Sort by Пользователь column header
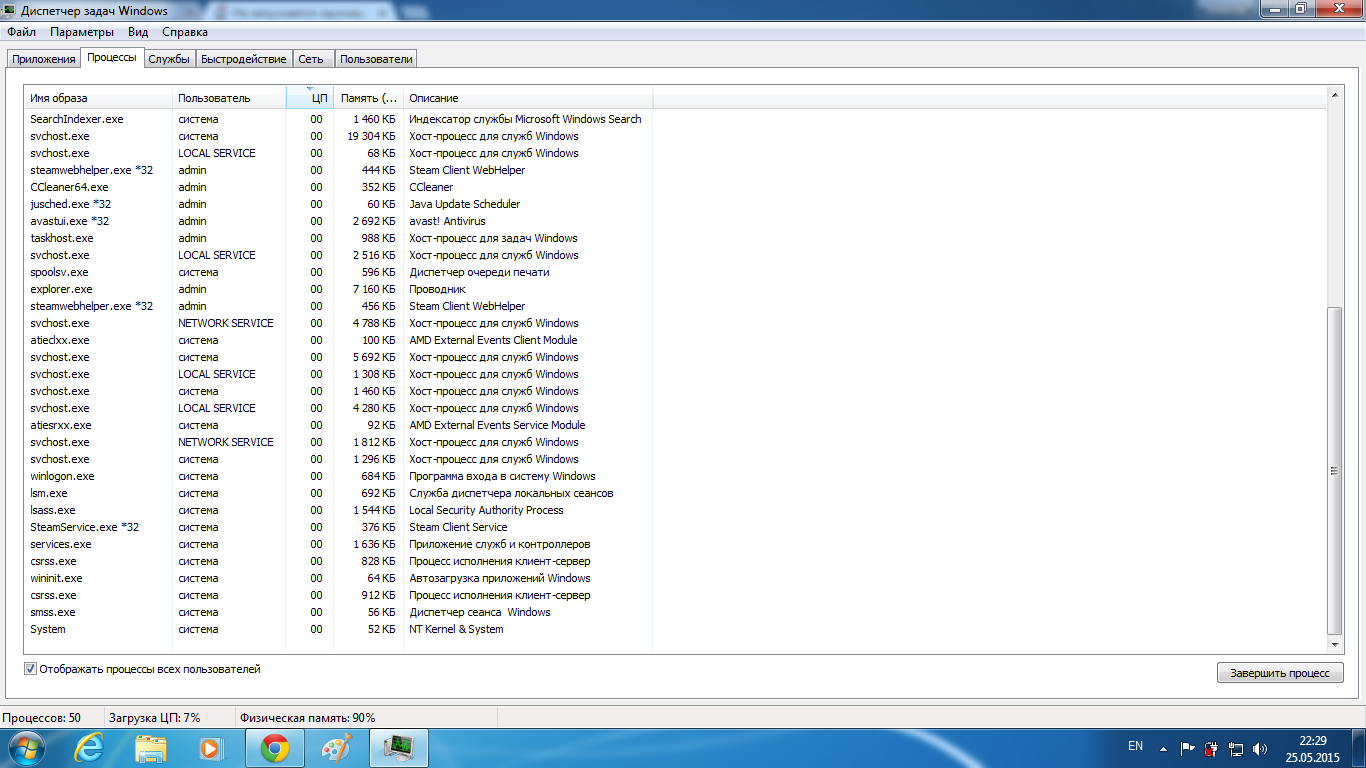1366x768 pixels. coord(229,98)
